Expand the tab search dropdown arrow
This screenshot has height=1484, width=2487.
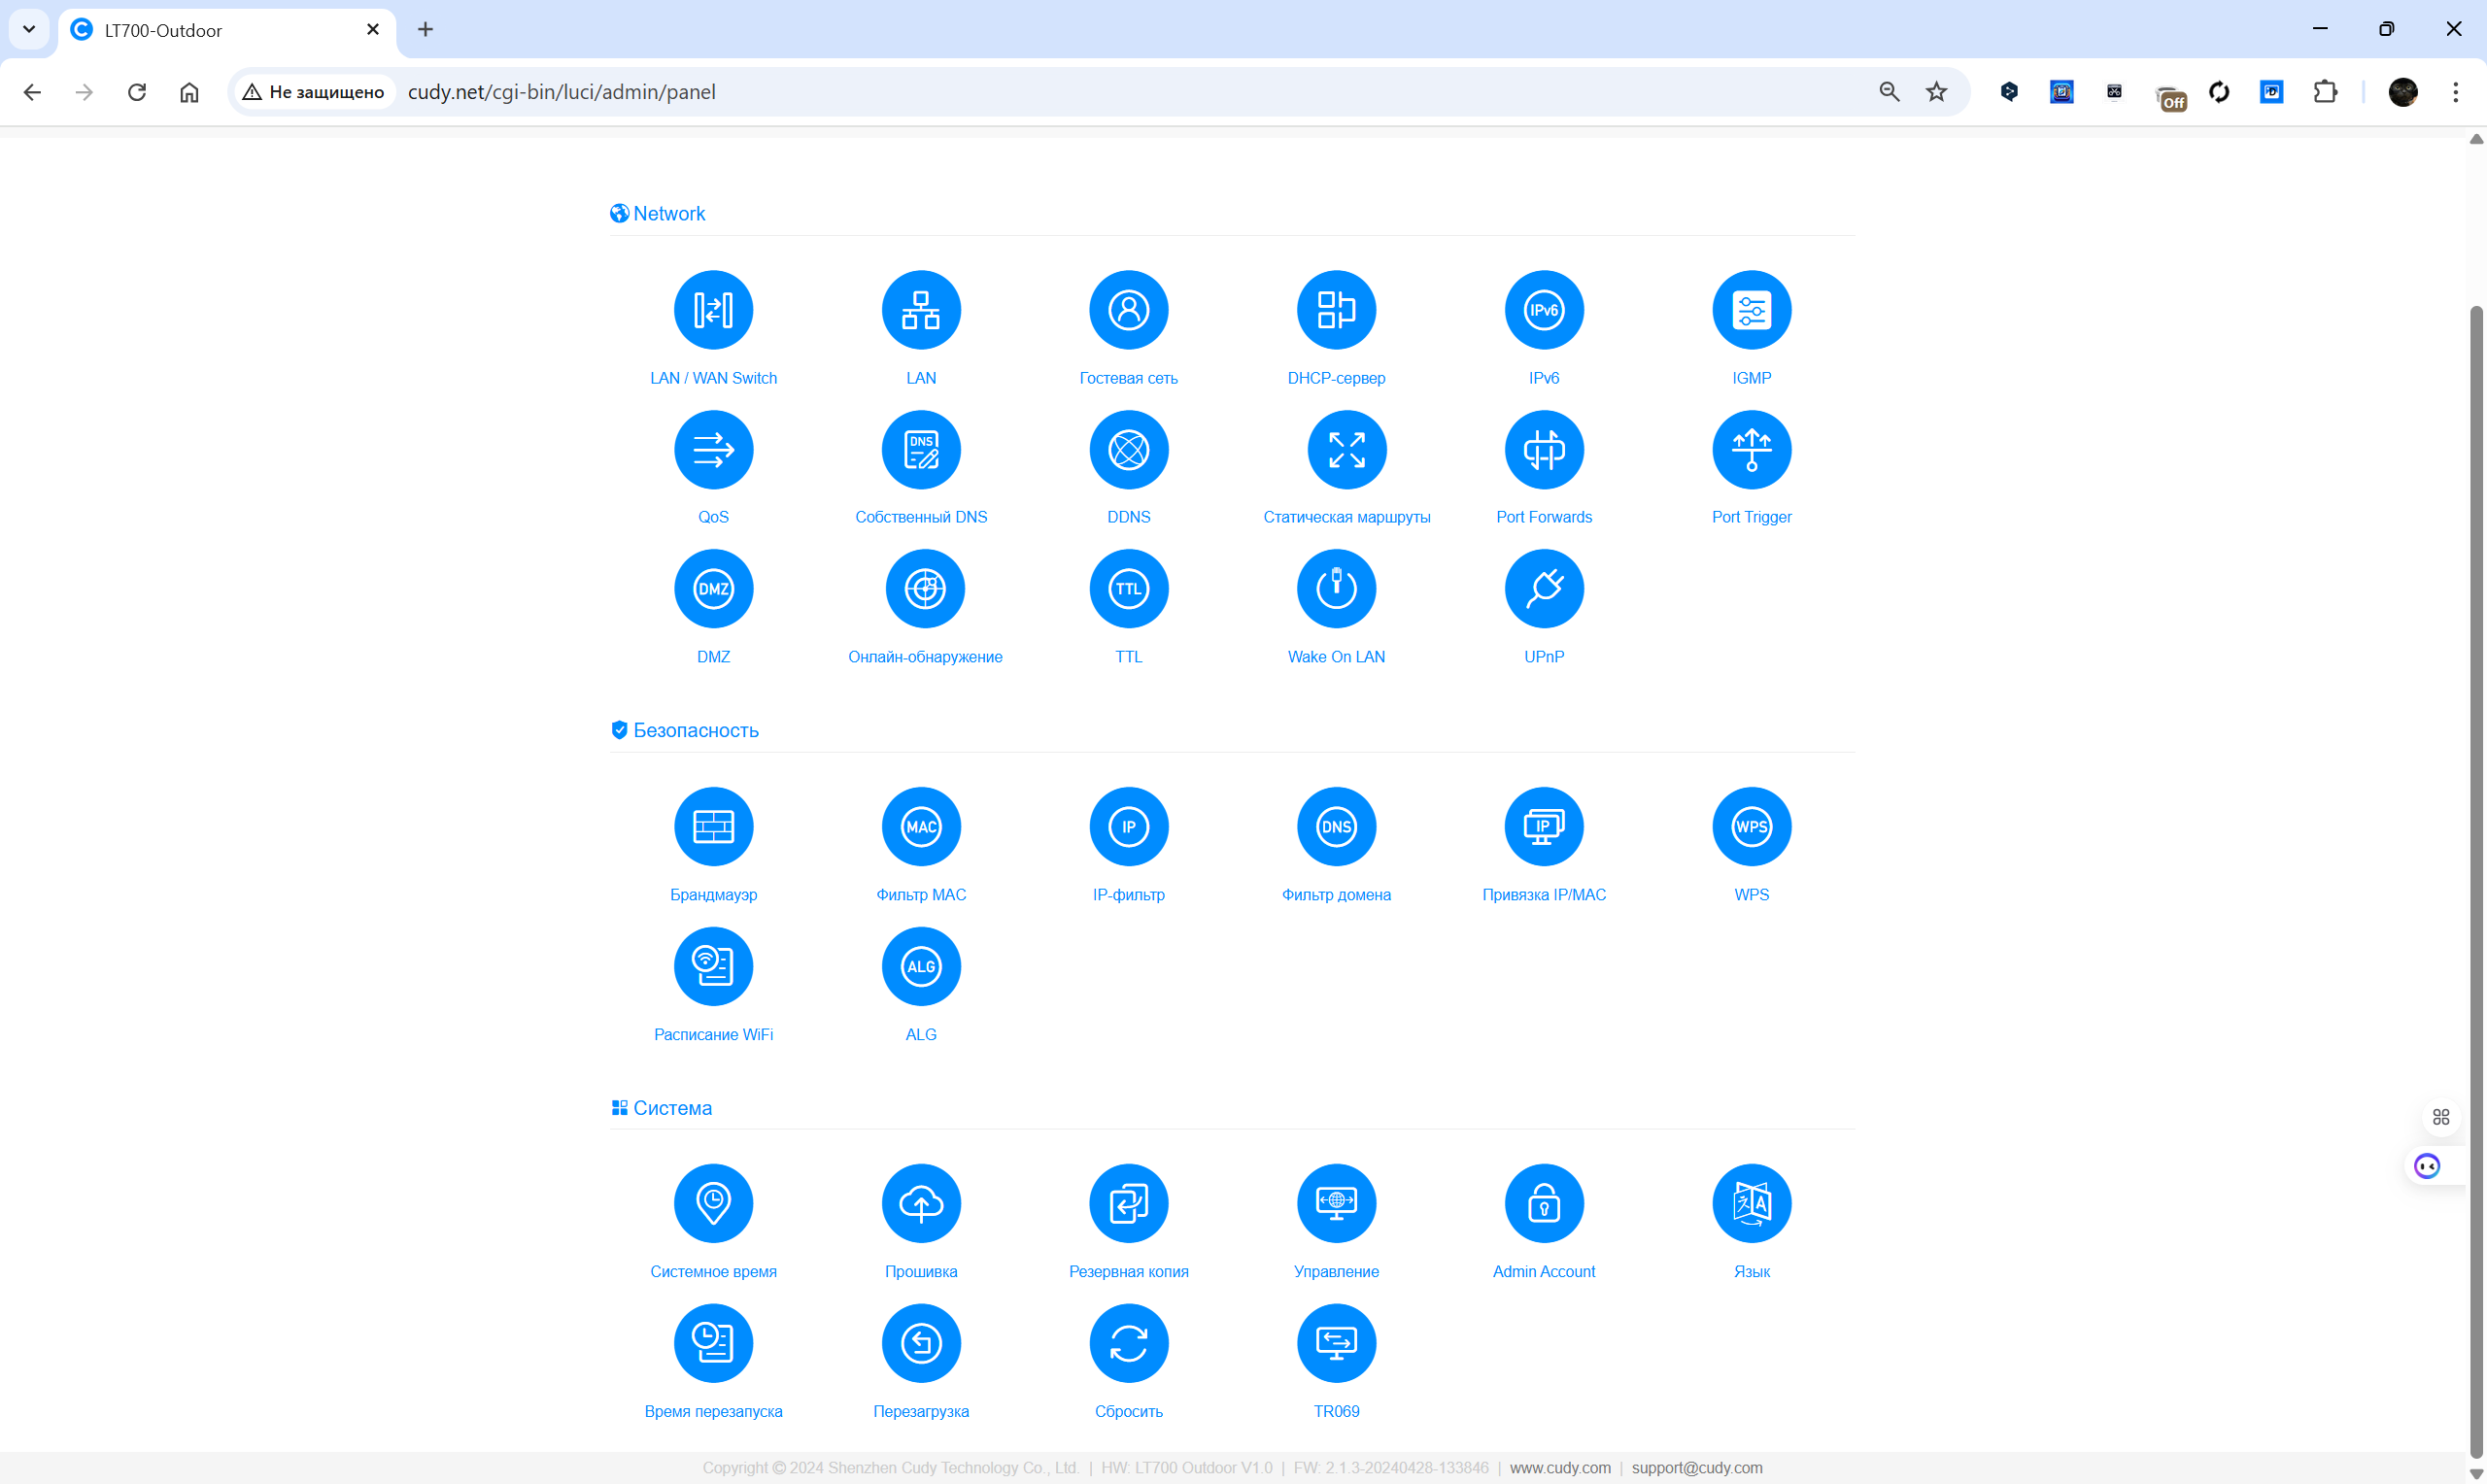(x=29, y=29)
